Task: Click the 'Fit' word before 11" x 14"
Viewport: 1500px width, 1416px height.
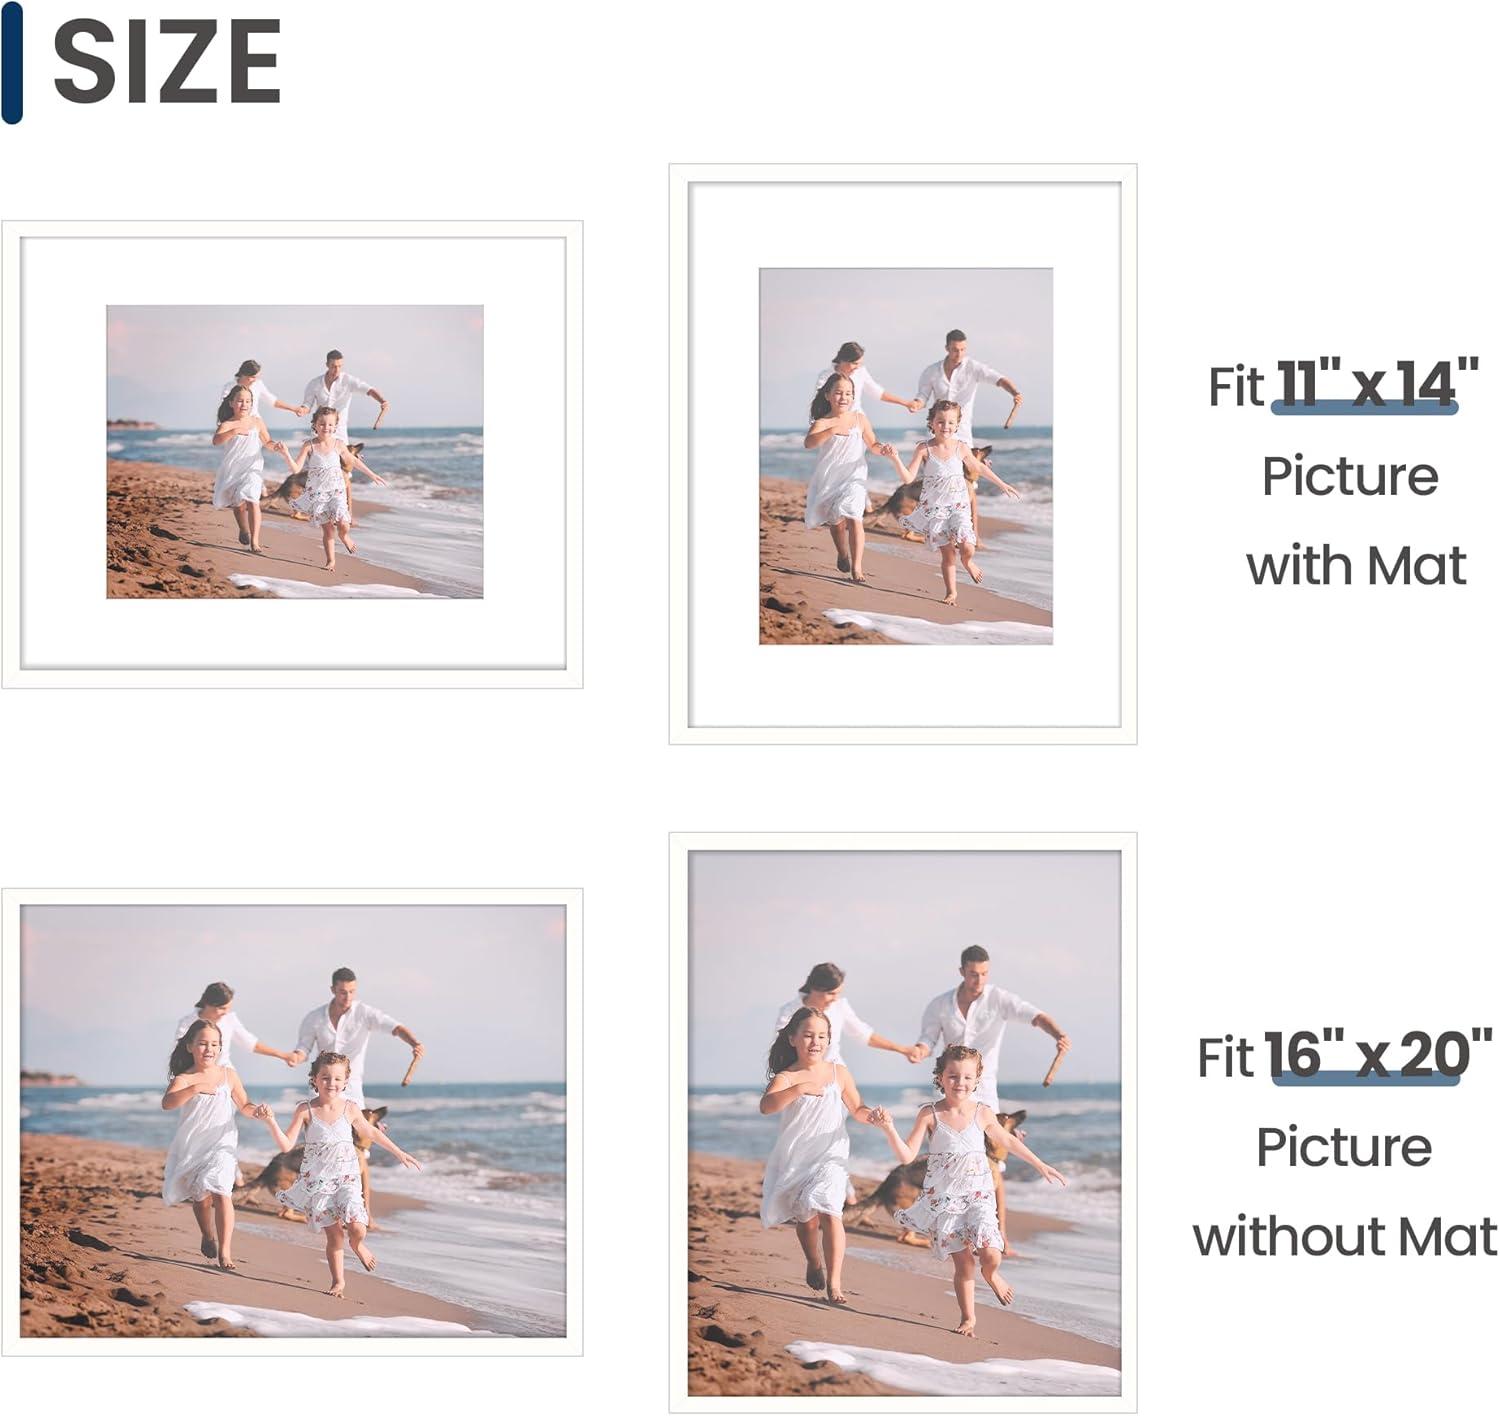Action: pos(1237,387)
